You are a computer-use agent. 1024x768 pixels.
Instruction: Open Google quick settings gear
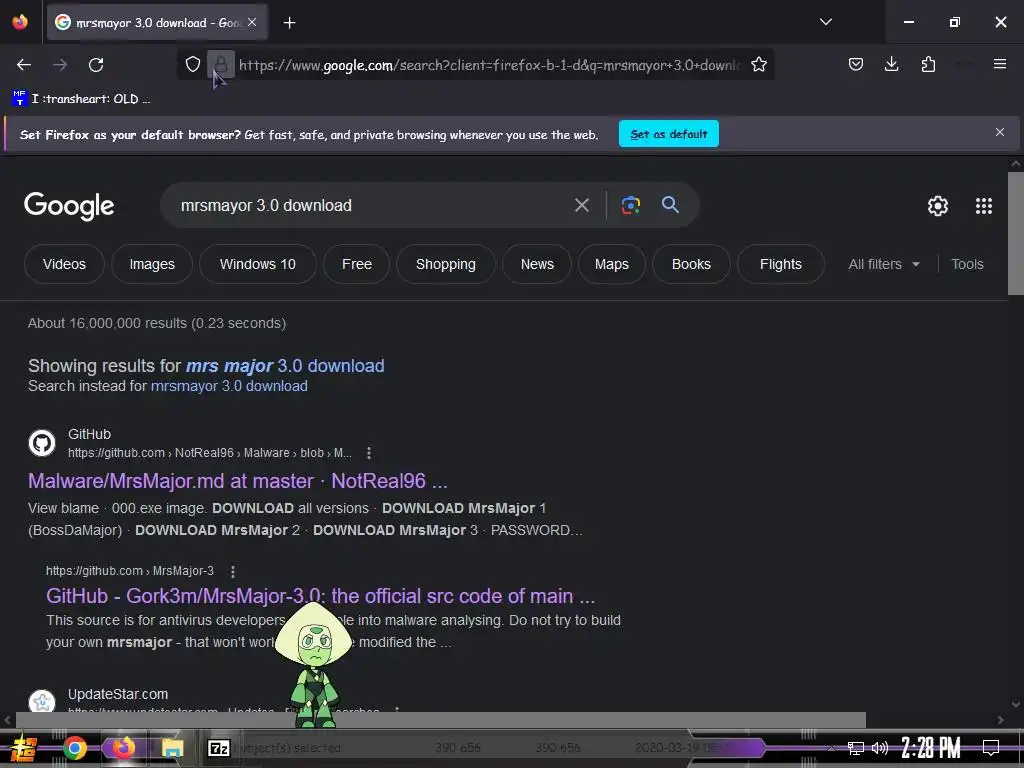tap(937, 206)
